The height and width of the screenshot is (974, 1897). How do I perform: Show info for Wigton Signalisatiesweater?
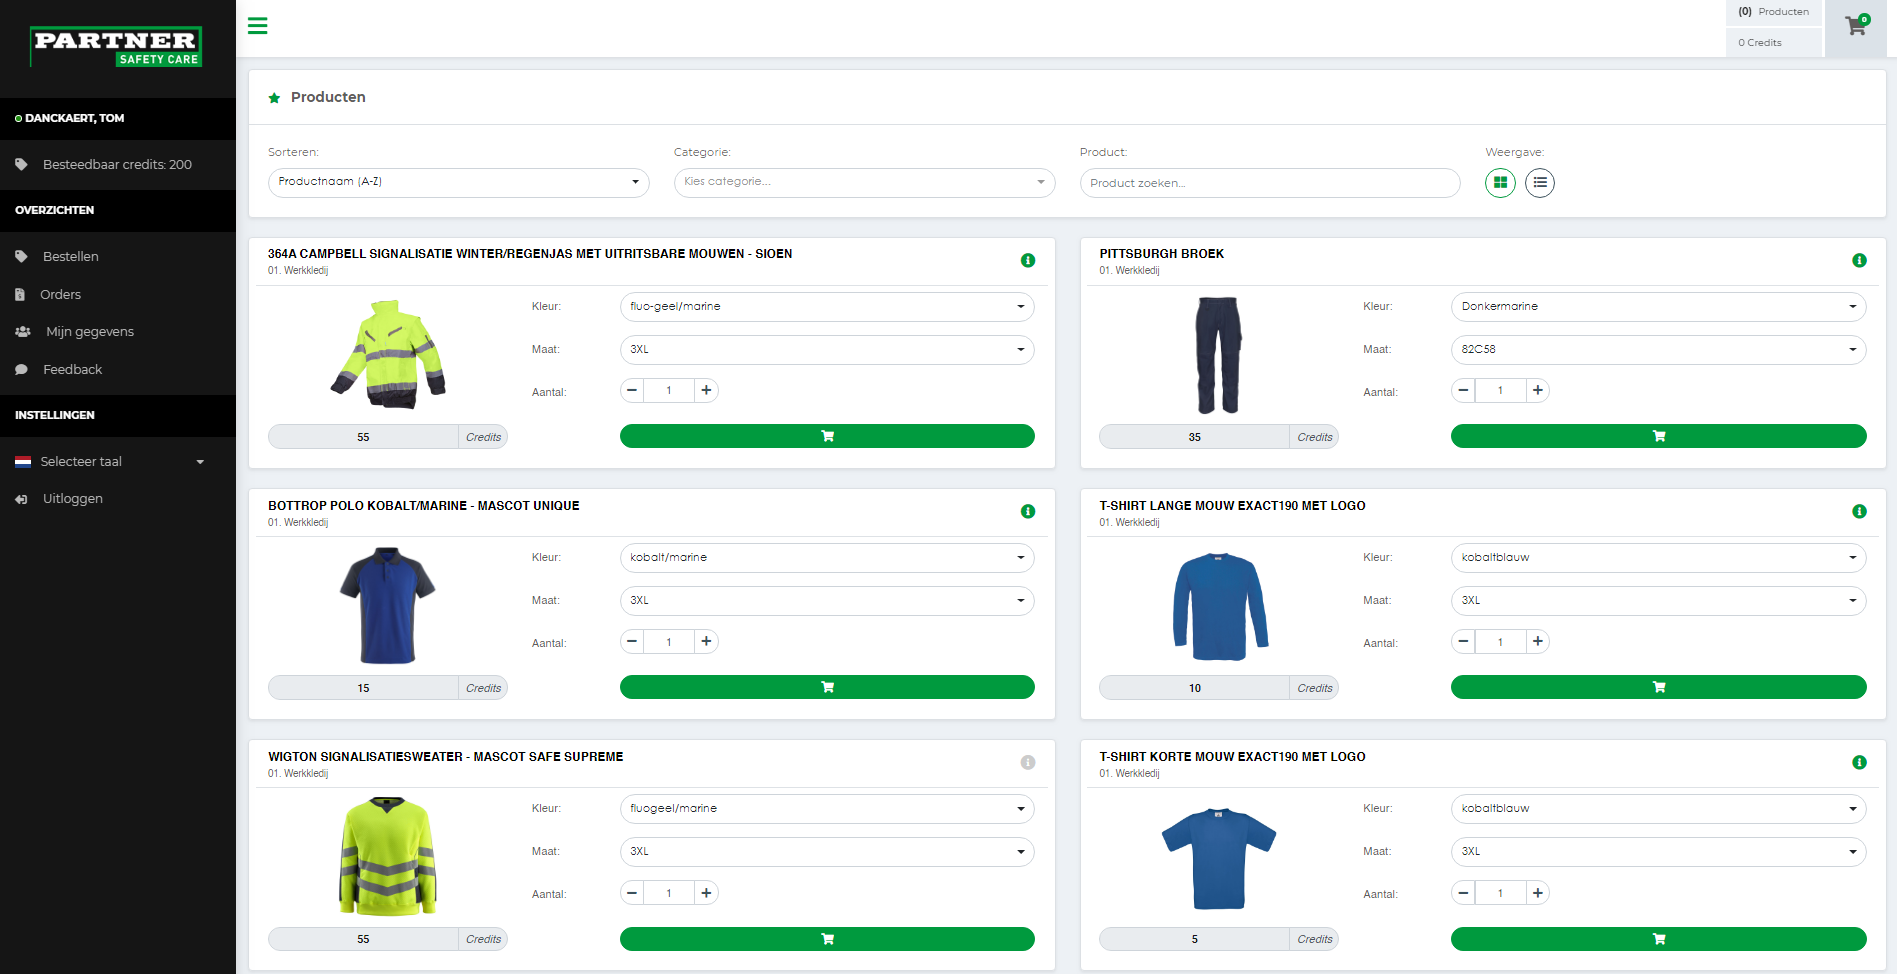tap(1028, 762)
